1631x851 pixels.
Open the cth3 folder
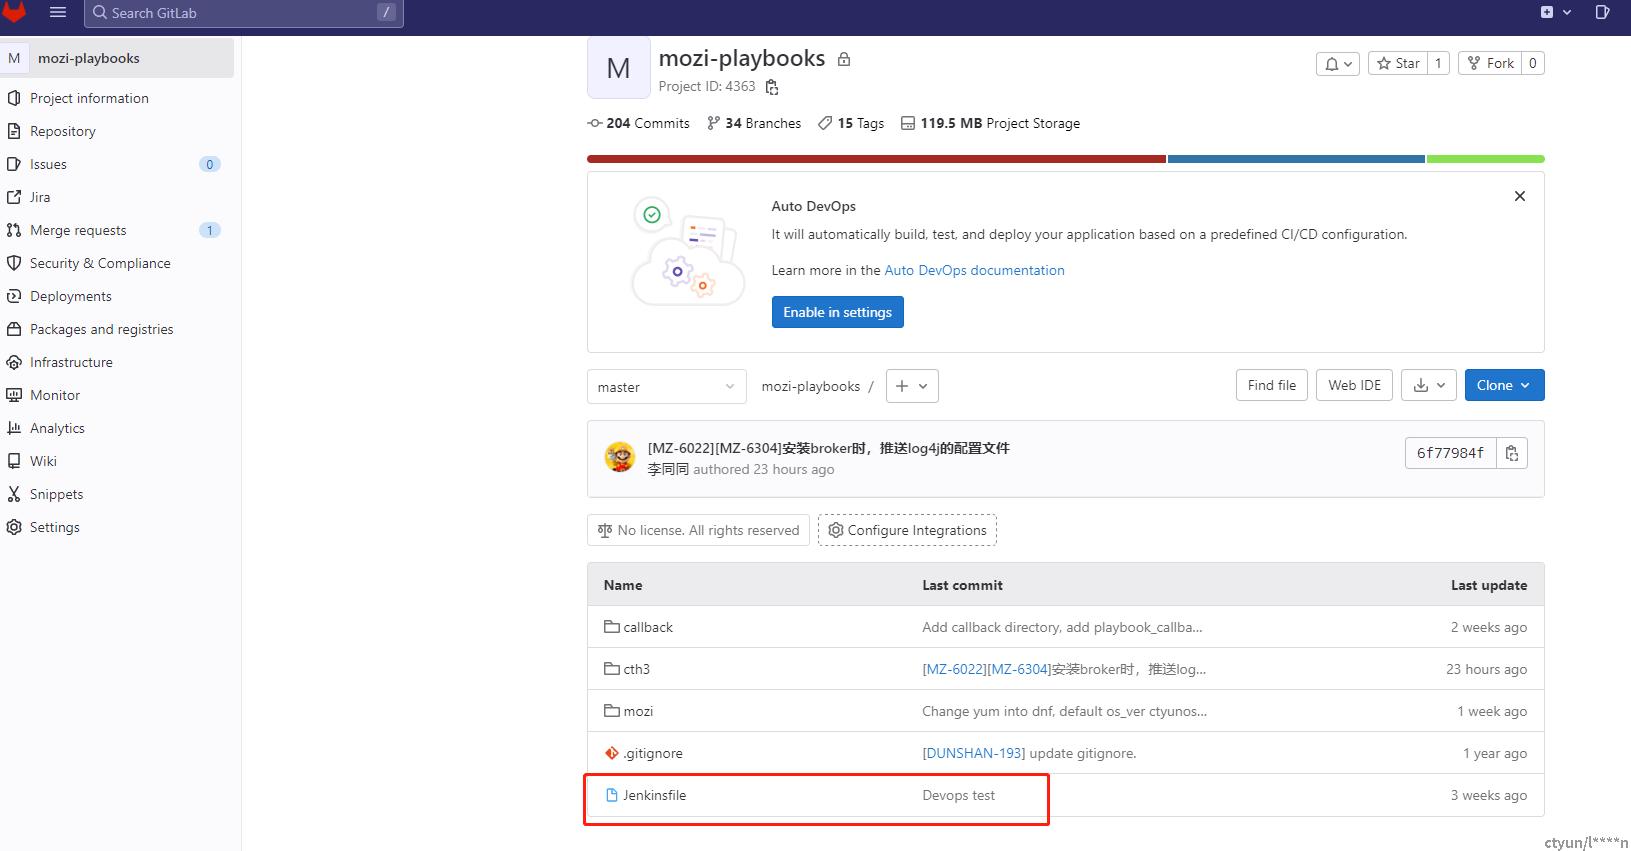(637, 669)
